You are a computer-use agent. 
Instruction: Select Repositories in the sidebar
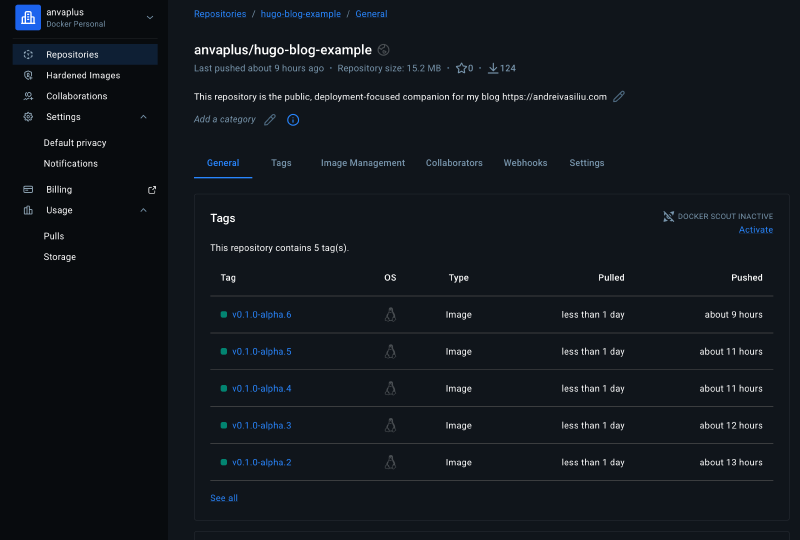(85, 55)
